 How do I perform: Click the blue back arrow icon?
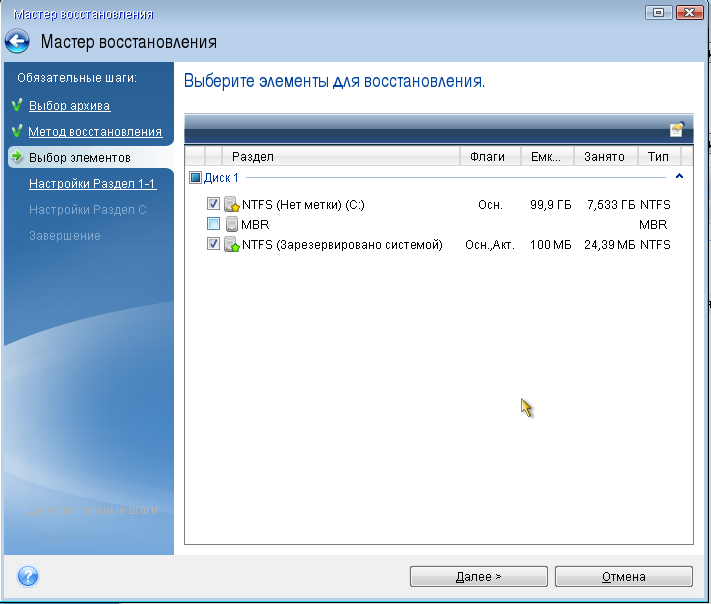click(17, 42)
